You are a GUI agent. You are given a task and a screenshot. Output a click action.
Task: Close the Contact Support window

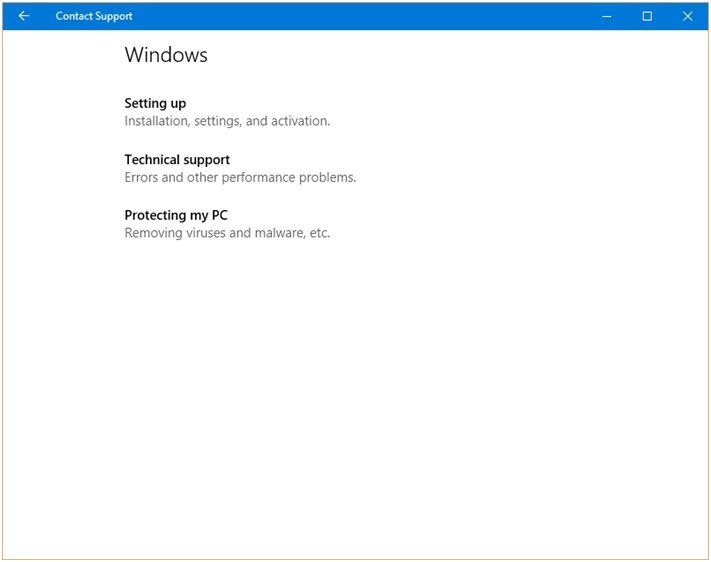coord(687,16)
